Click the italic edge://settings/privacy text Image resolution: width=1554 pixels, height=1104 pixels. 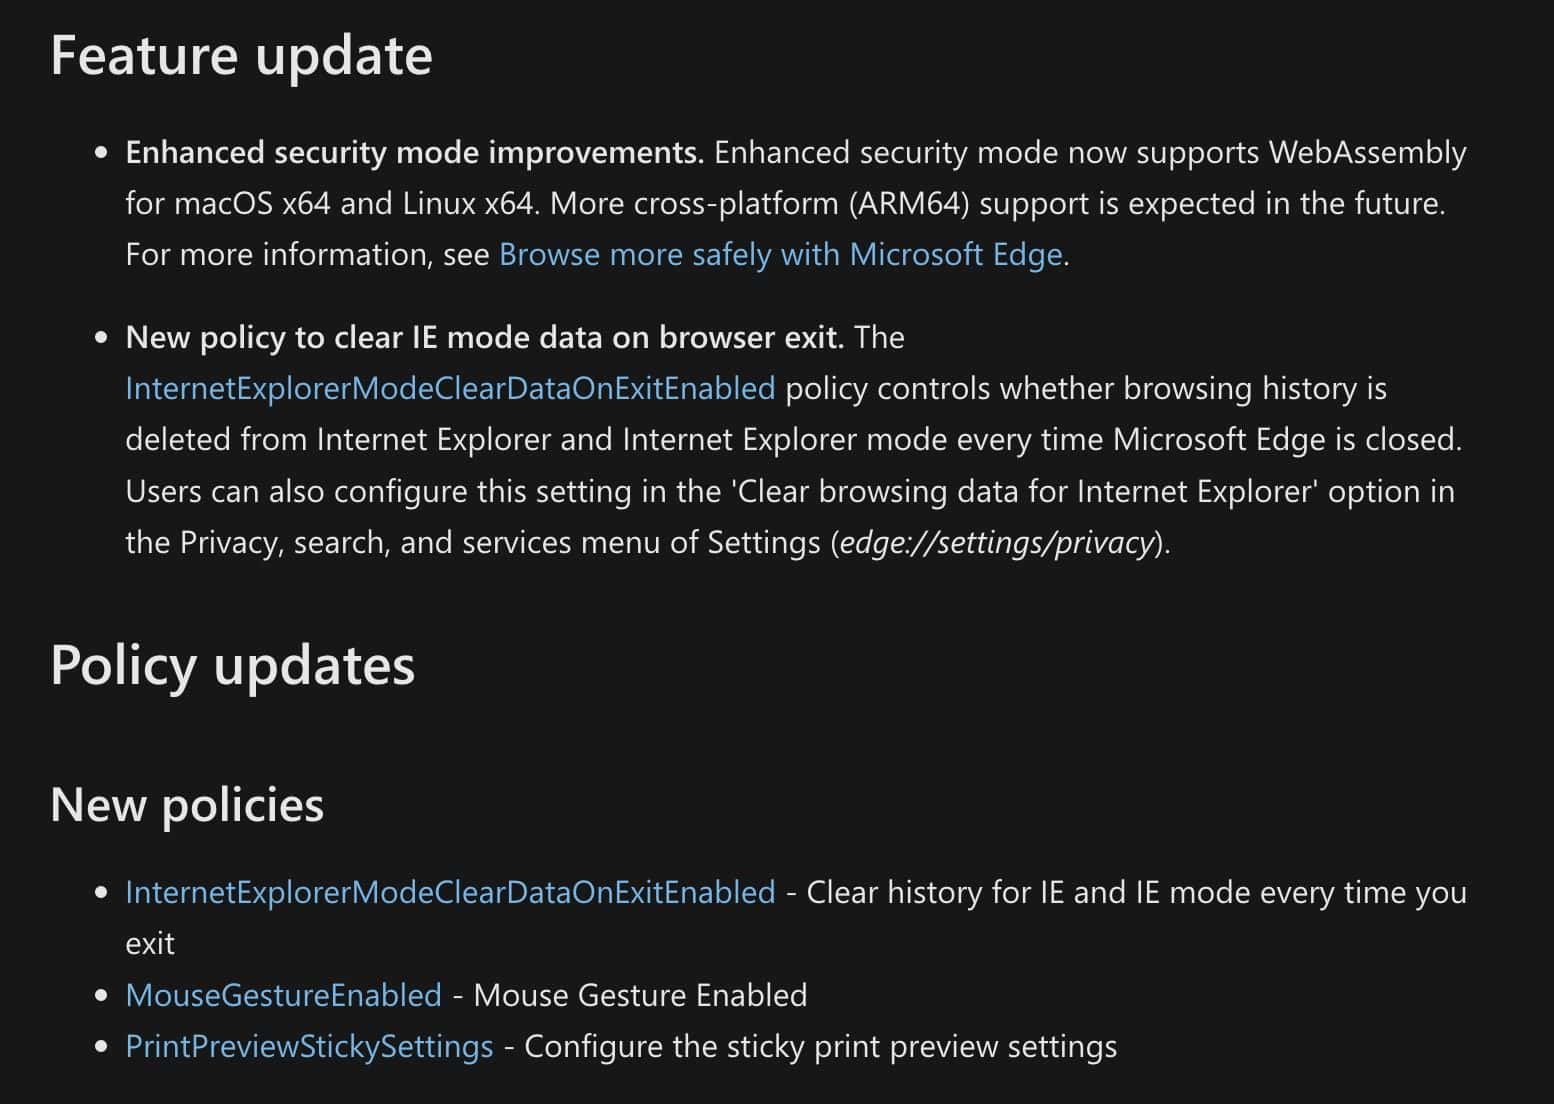pos(997,543)
